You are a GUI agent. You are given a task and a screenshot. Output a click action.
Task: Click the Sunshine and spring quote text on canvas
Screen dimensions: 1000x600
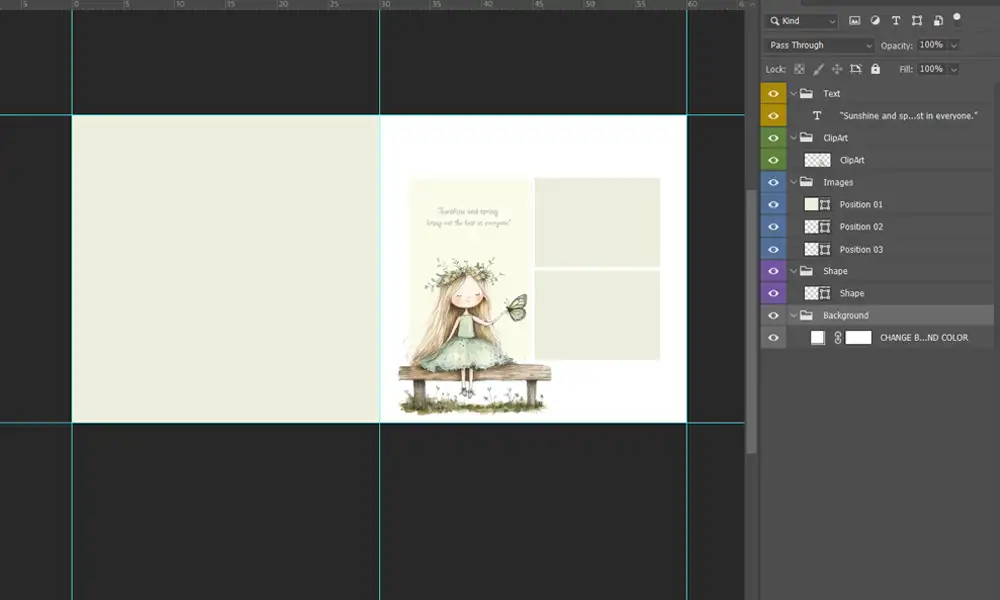(x=469, y=217)
